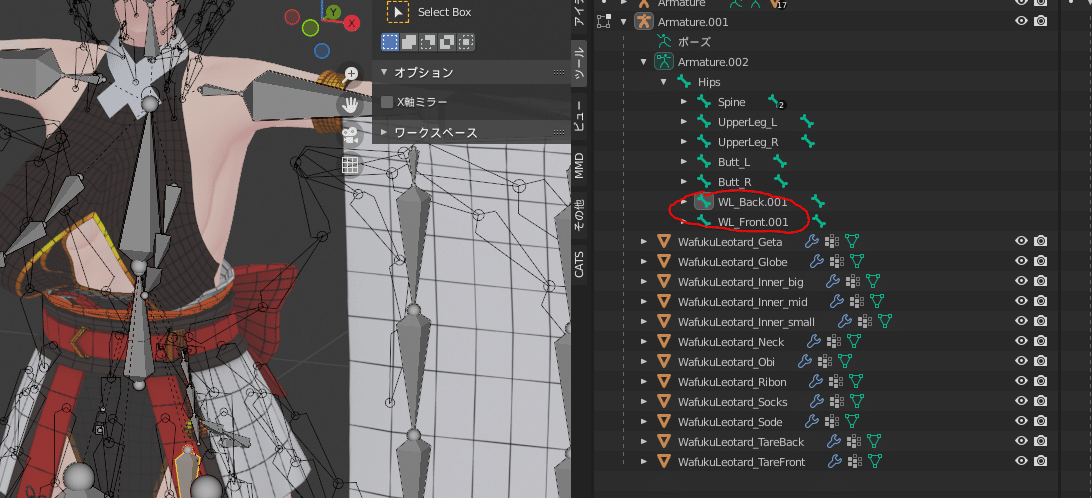Click the zoom magnifier viewport icon
The image size is (1092, 498).
[x=350, y=75]
